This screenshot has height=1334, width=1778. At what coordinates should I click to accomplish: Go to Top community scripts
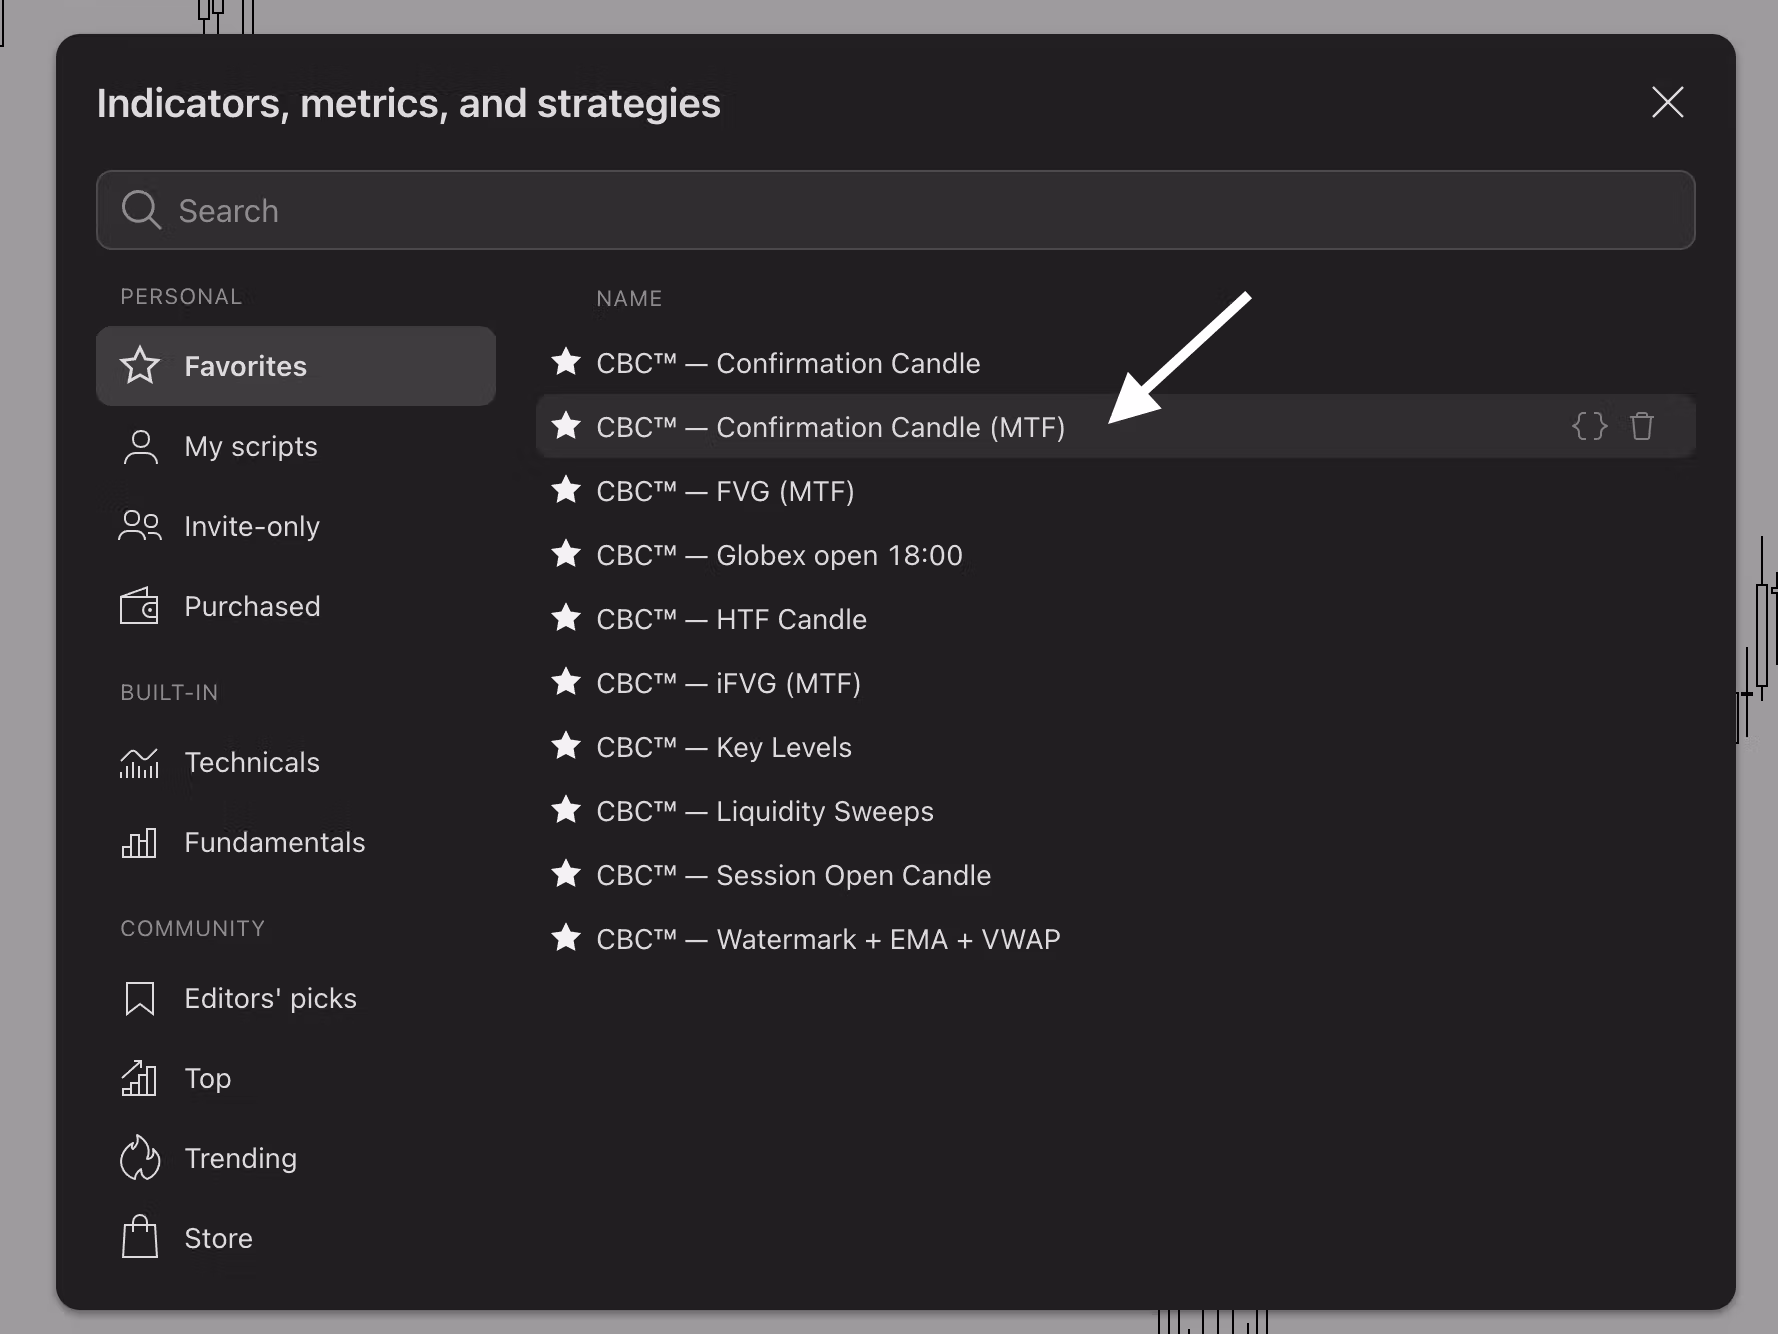(x=207, y=1078)
